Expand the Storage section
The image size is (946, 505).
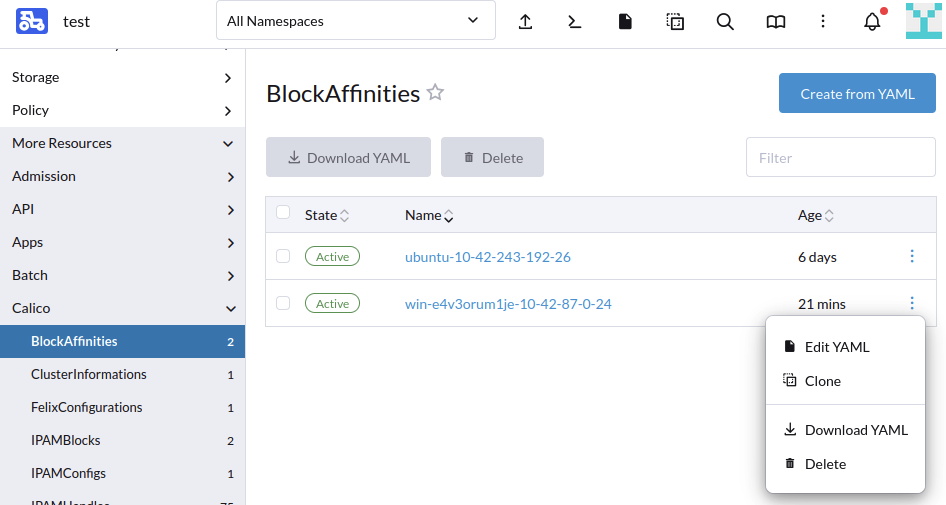122,77
